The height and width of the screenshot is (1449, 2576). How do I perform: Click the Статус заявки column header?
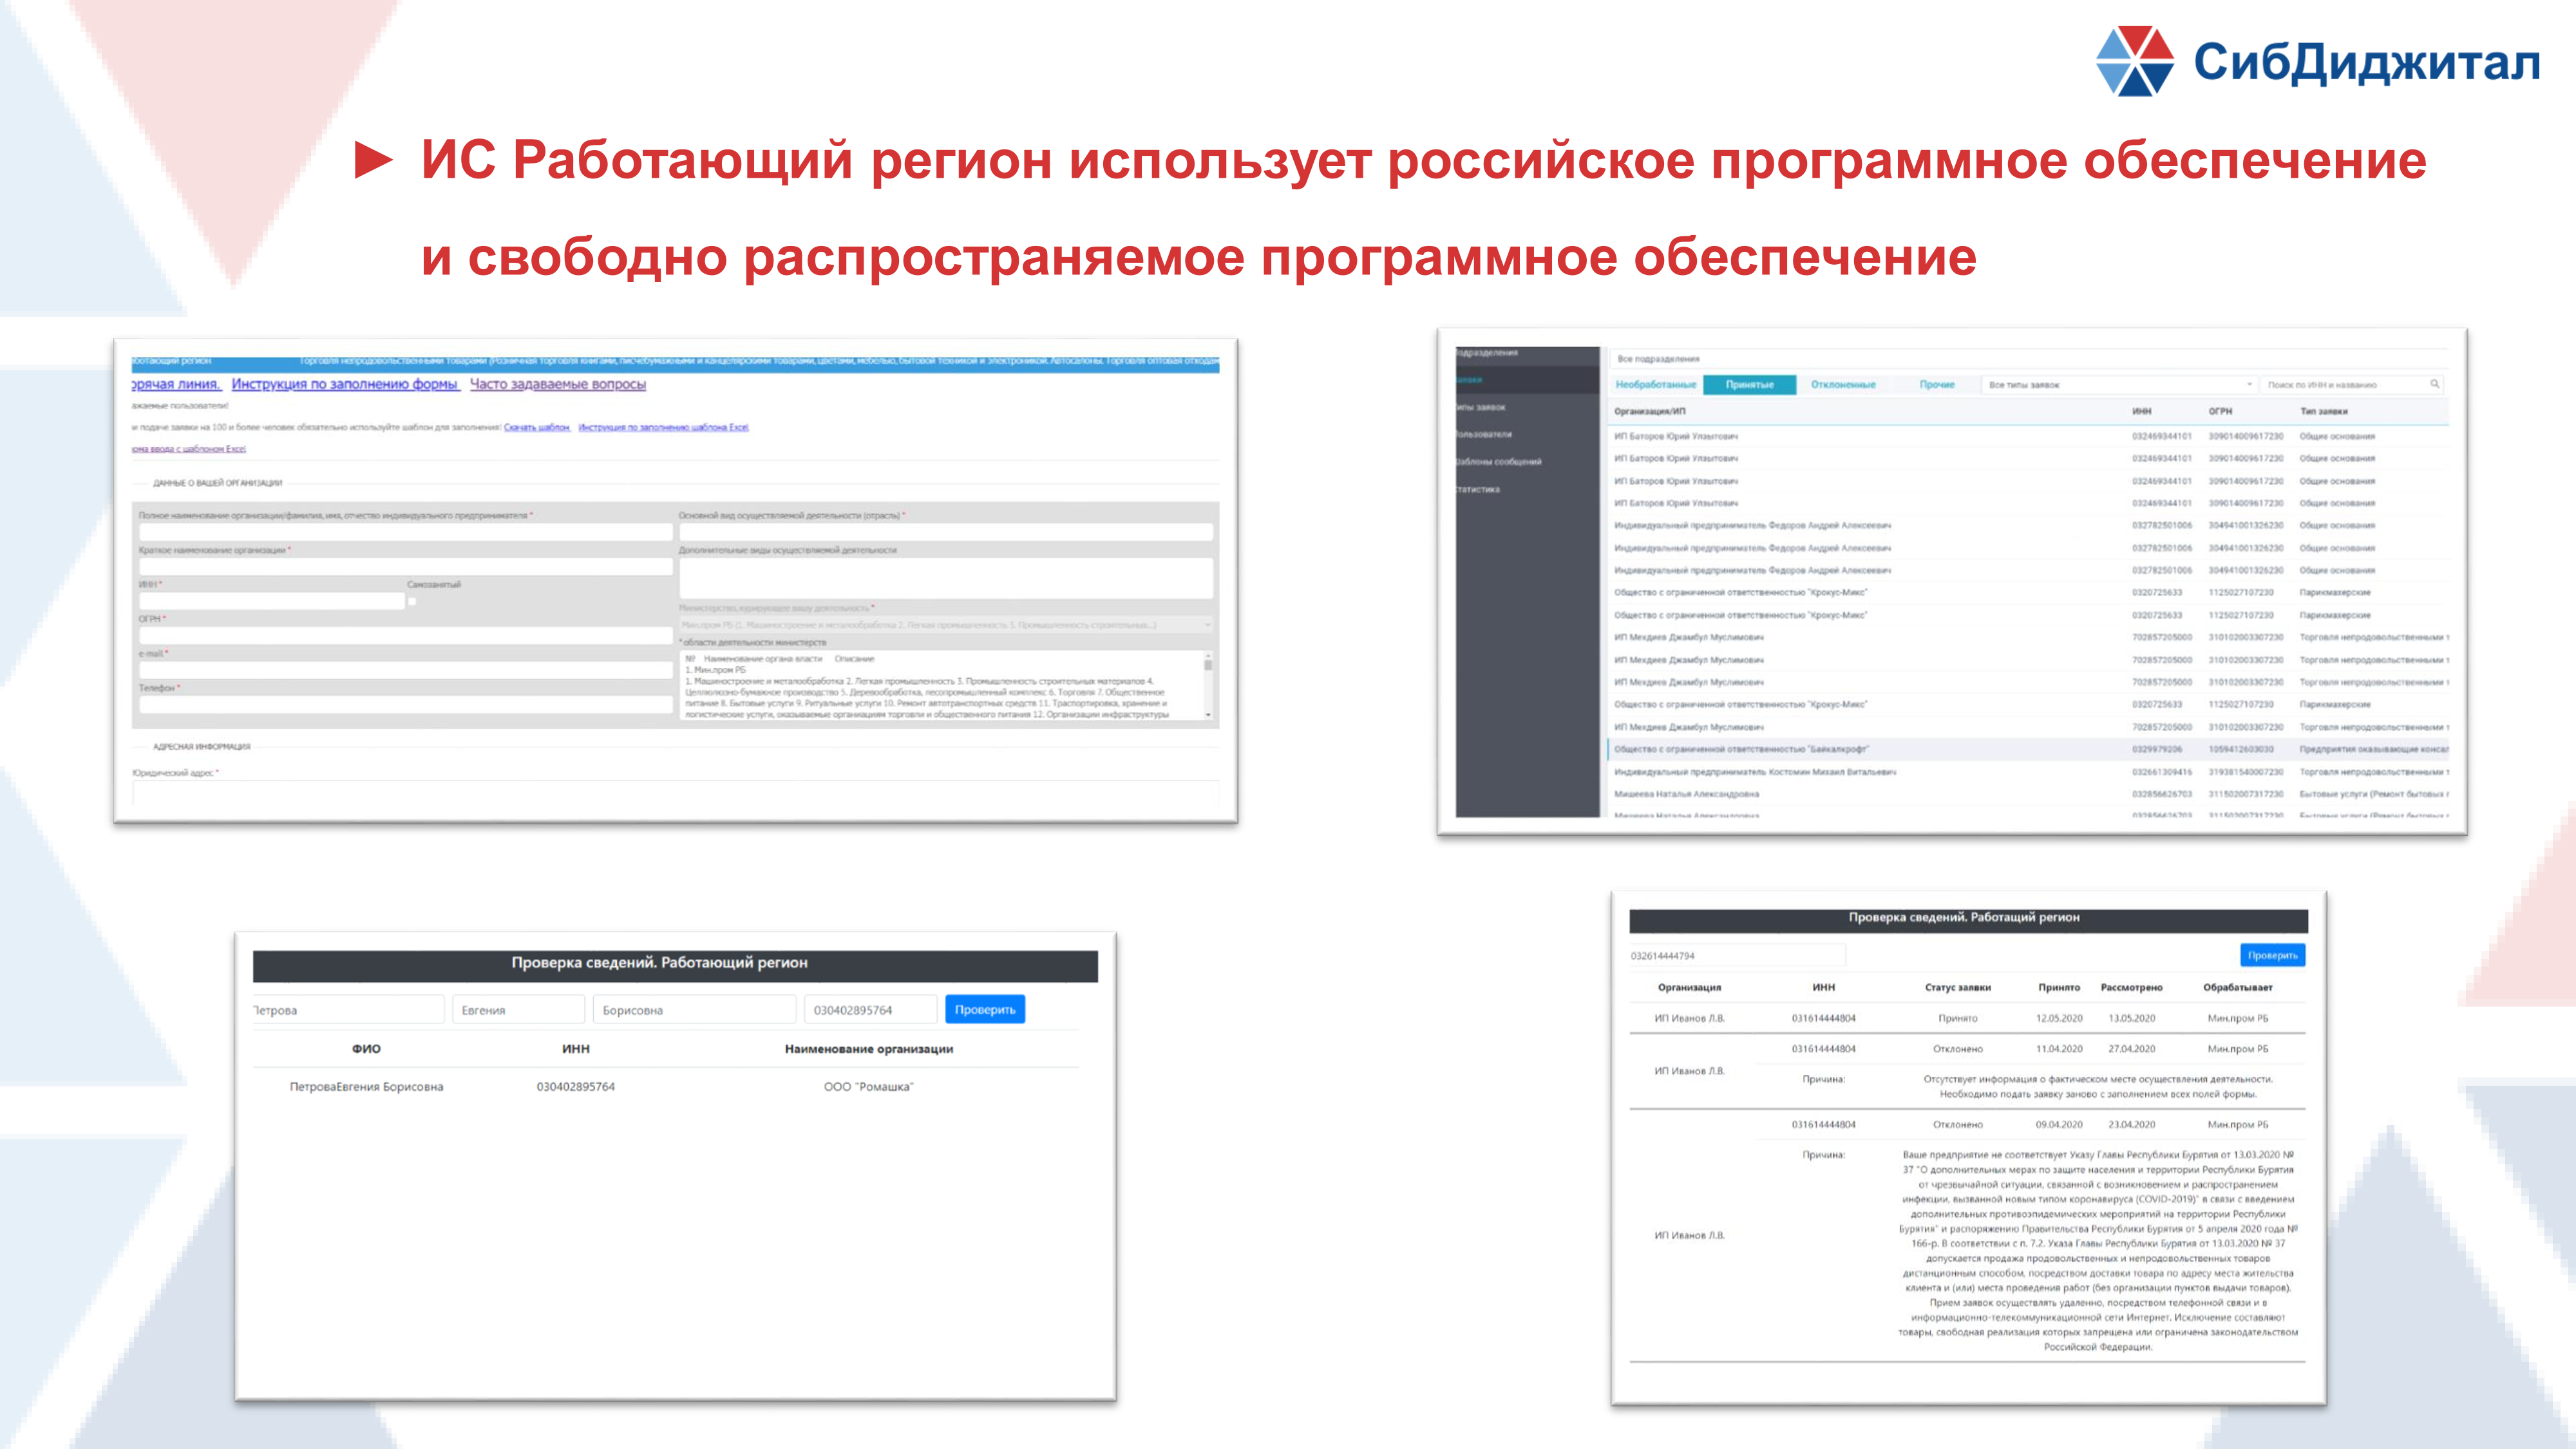(x=1957, y=988)
